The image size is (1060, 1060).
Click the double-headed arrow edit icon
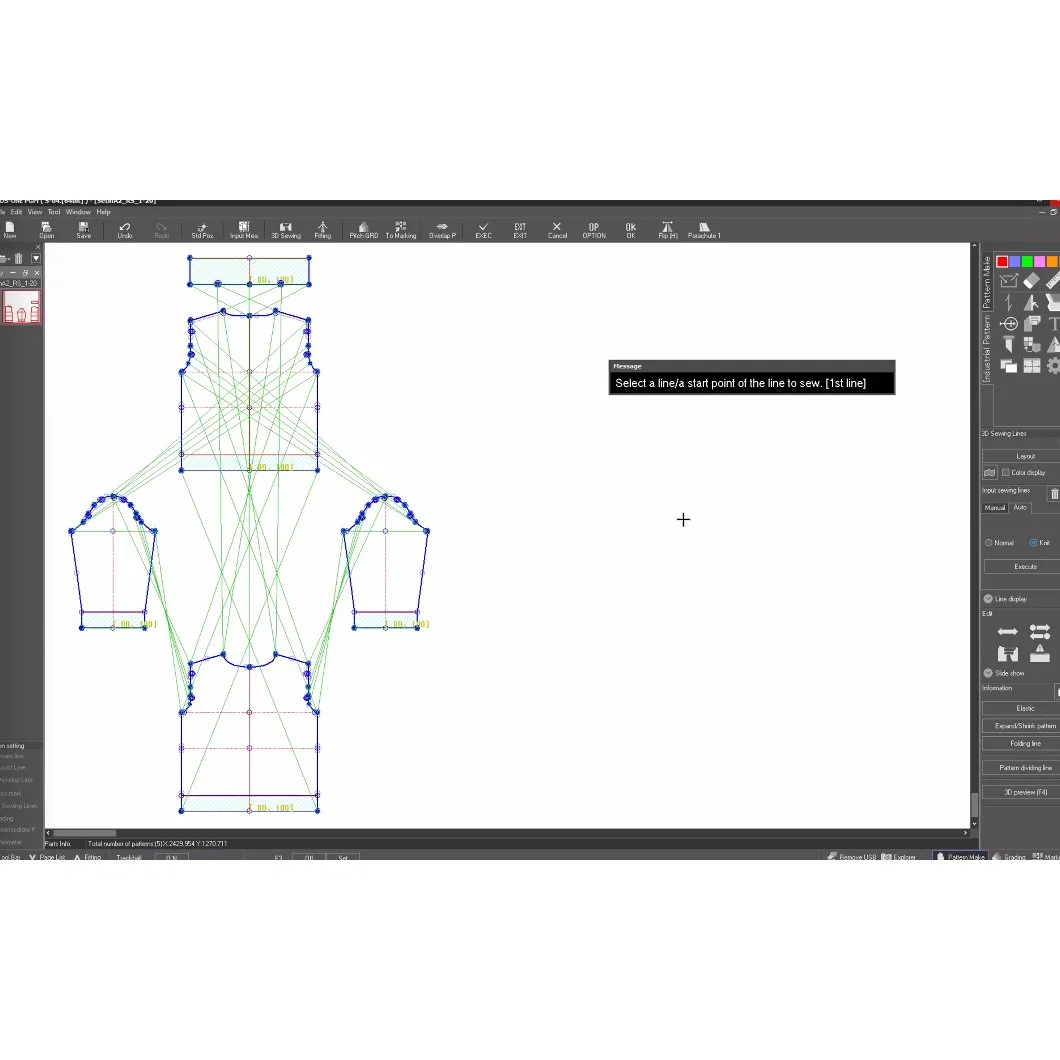tap(1007, 631)
